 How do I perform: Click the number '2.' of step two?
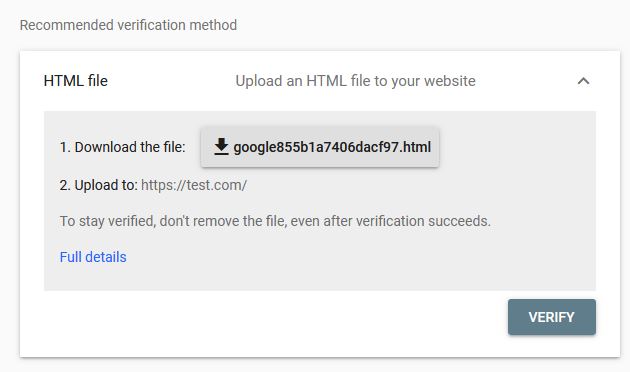pos(65,185)
